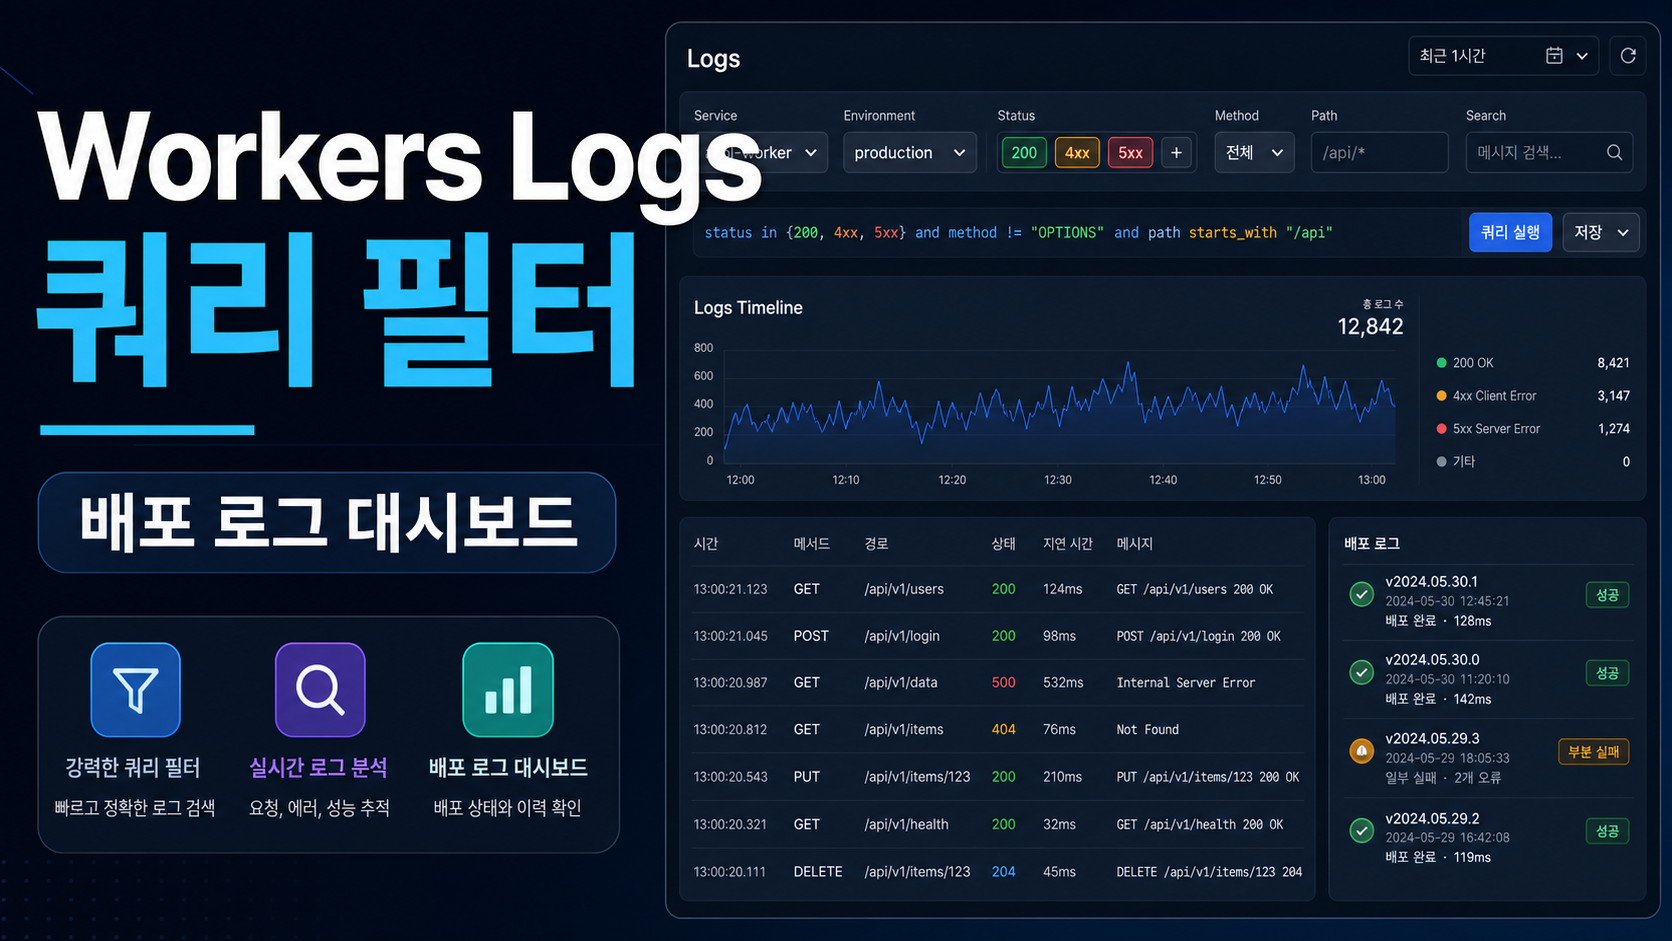Click total log count 12,842

[x=1370, y=327]
